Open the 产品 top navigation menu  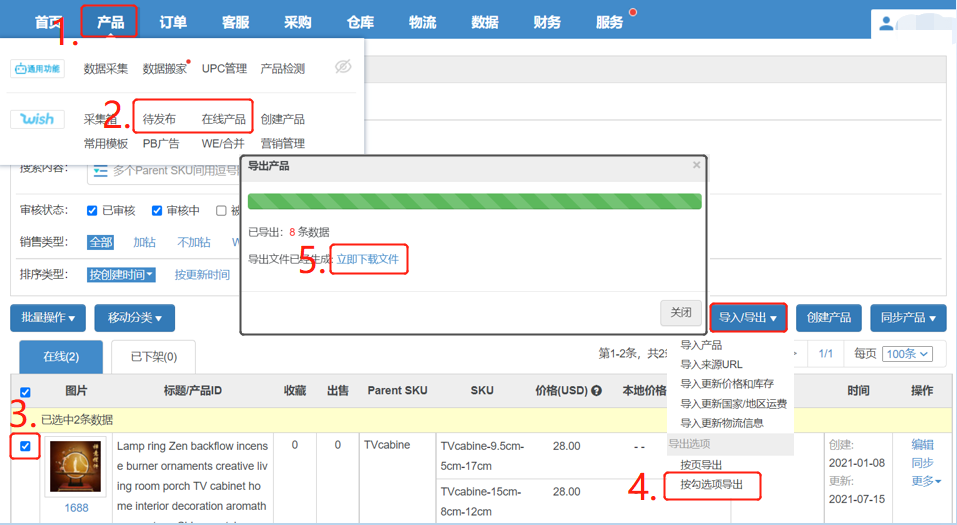pos(110,23)
